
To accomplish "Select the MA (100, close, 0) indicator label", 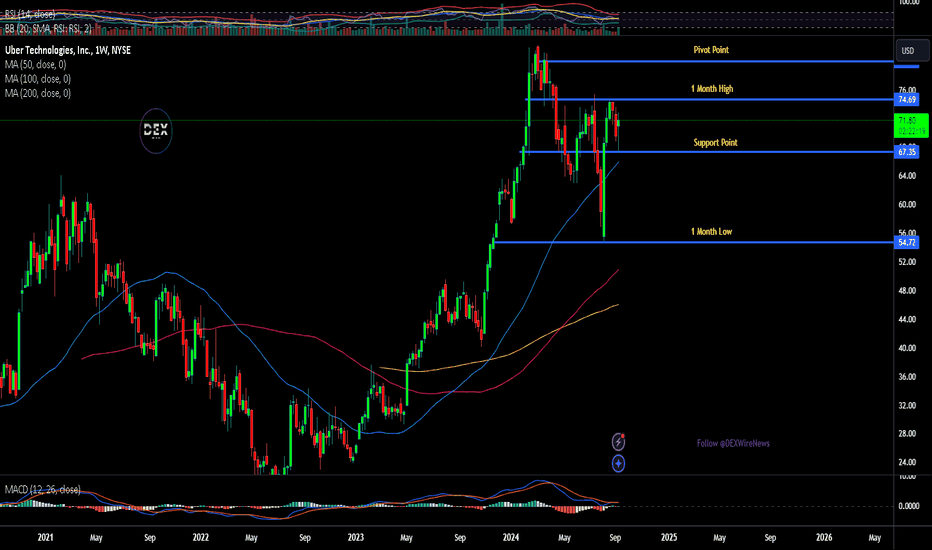I will [38, 78].
